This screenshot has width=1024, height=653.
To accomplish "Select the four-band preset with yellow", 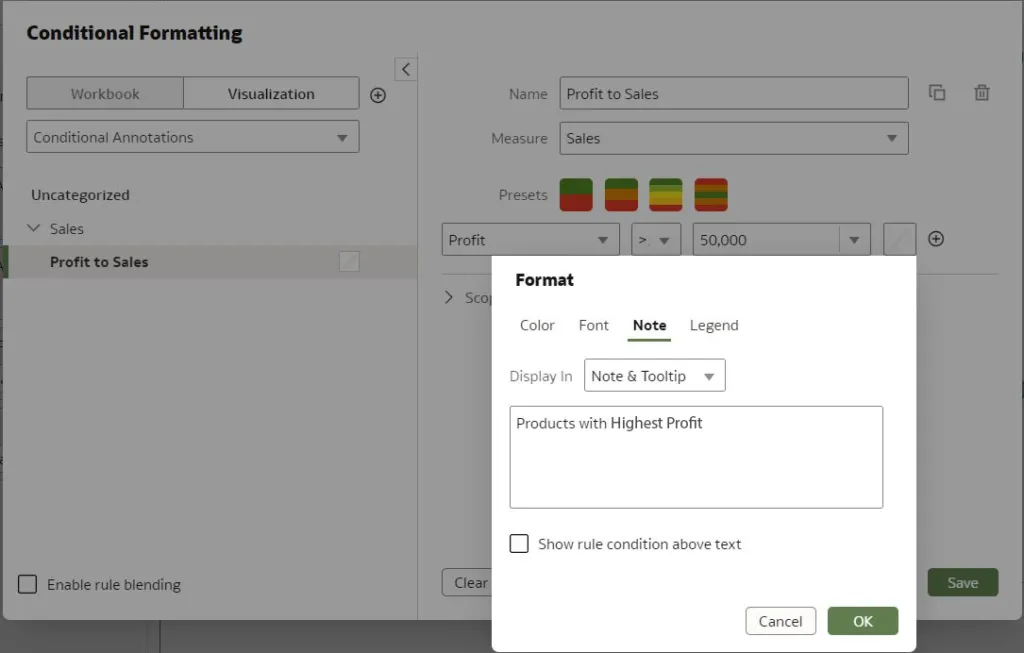I will [x=666, y=195].
